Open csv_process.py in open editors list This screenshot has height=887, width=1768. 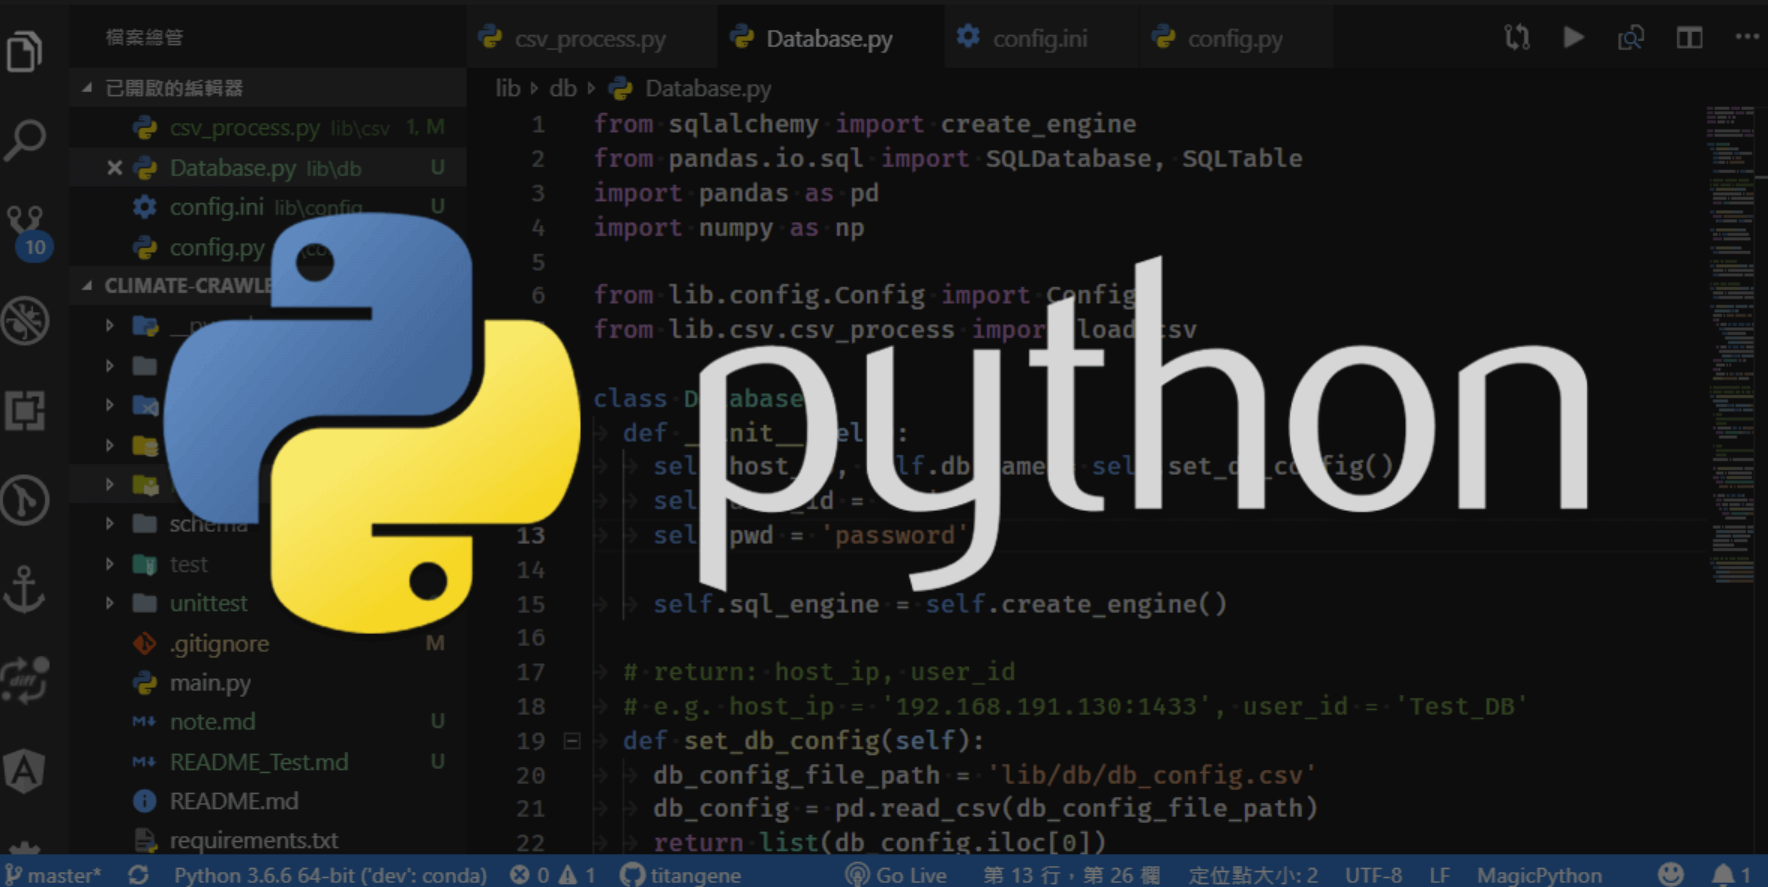click(267, 128)
